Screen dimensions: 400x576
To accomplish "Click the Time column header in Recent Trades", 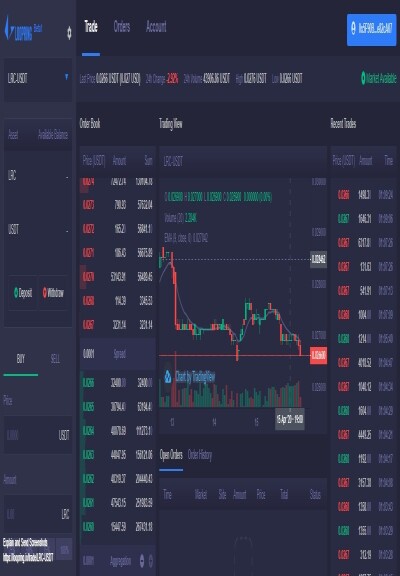I will pos(389,161).
